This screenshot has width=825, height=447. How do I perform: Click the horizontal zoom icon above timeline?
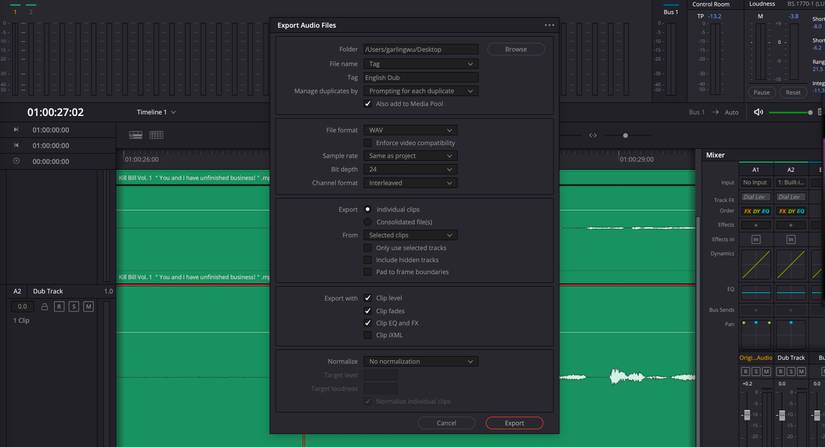tap(593, 135)
